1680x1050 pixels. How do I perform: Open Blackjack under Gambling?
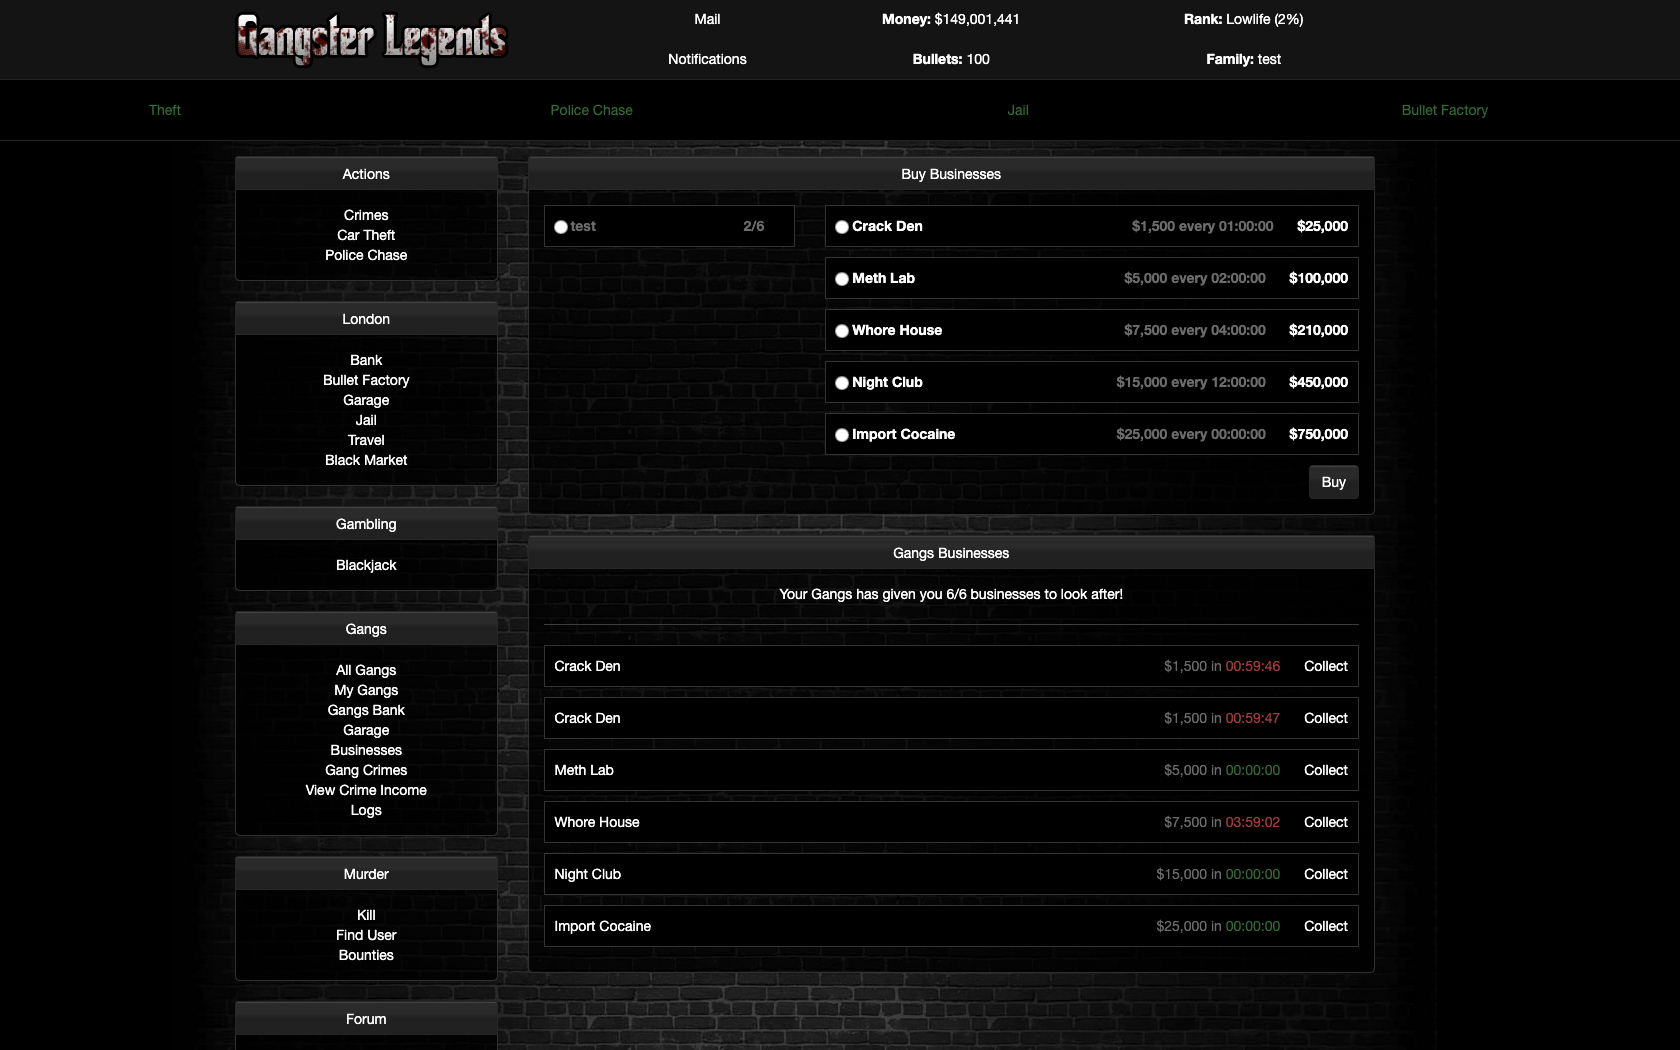(x=366, y=565)
